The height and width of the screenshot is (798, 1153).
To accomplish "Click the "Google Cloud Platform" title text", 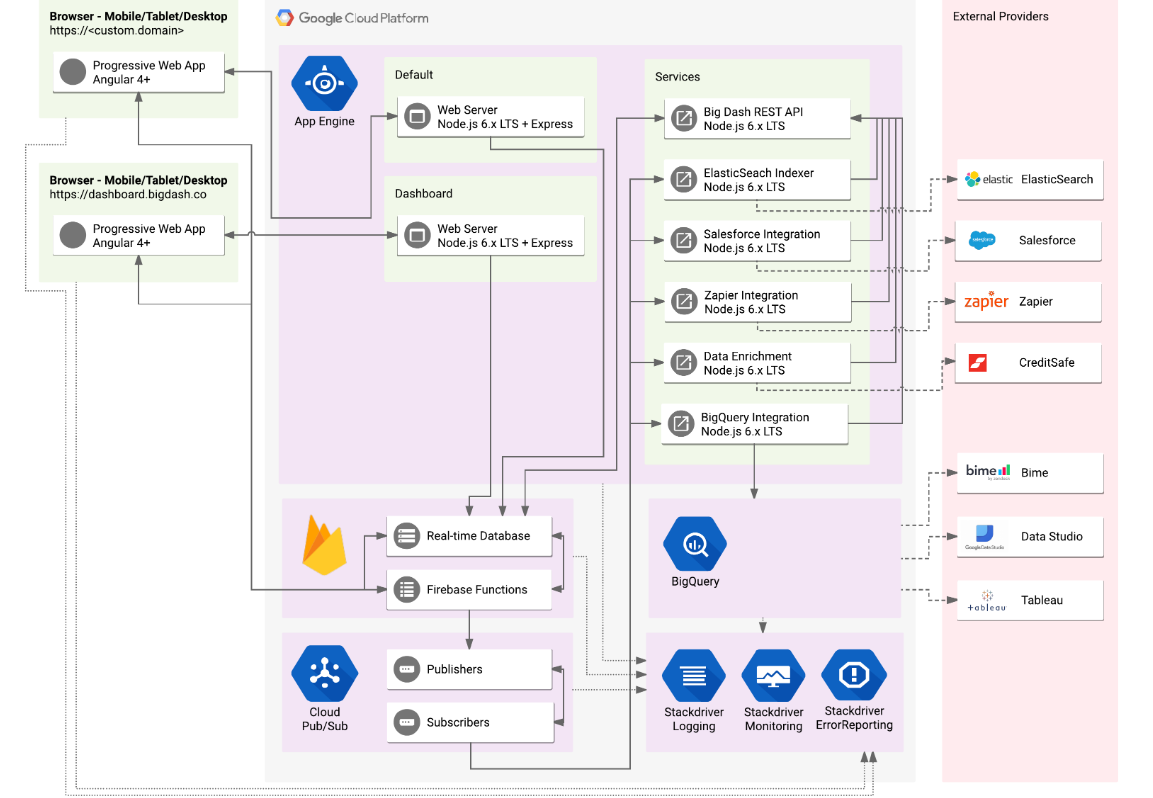I will (363, 18).
